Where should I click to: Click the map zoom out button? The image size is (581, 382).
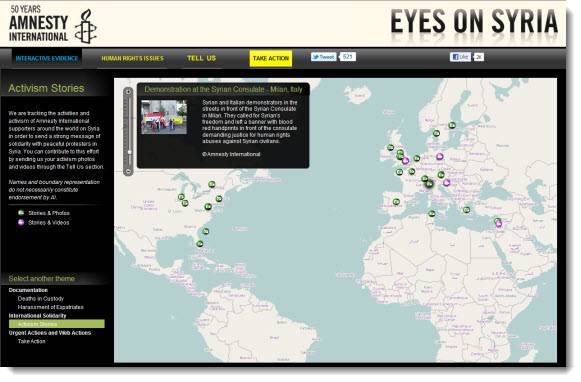[128, 172]
